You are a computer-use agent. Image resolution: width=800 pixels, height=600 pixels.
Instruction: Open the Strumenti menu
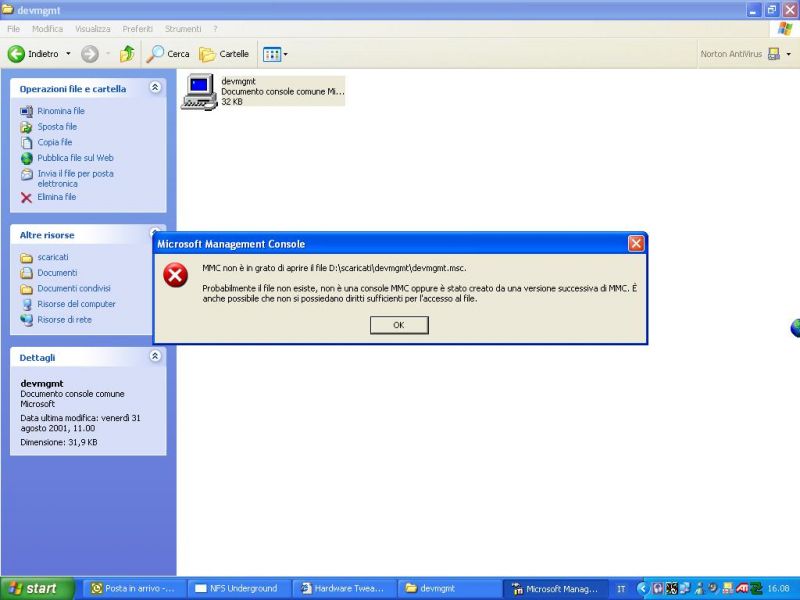click(183, 29)
